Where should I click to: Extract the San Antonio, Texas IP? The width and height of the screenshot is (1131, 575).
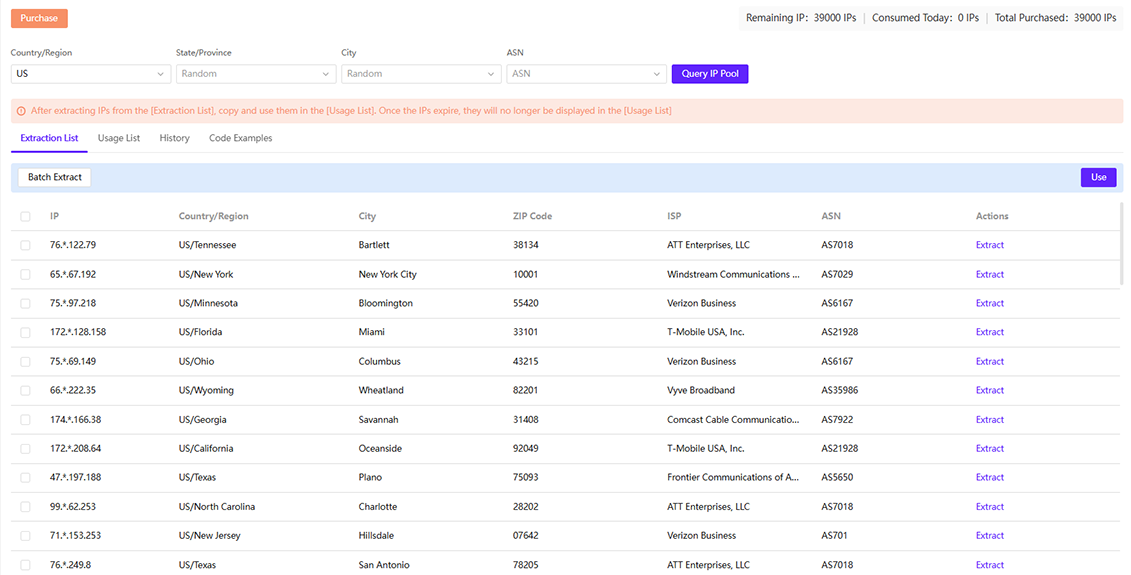tap(990, 565)
